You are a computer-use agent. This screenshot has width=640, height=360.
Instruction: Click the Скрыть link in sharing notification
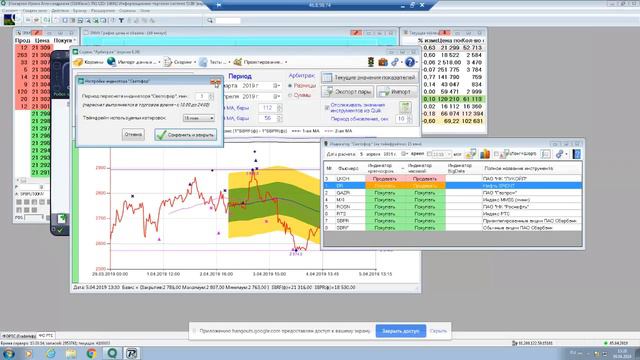[438, 331]
